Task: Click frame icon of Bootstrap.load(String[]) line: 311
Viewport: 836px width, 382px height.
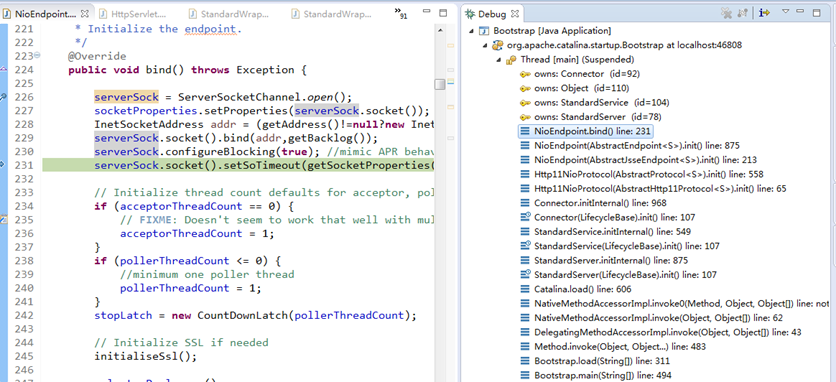Action: [x=525, y=361]
